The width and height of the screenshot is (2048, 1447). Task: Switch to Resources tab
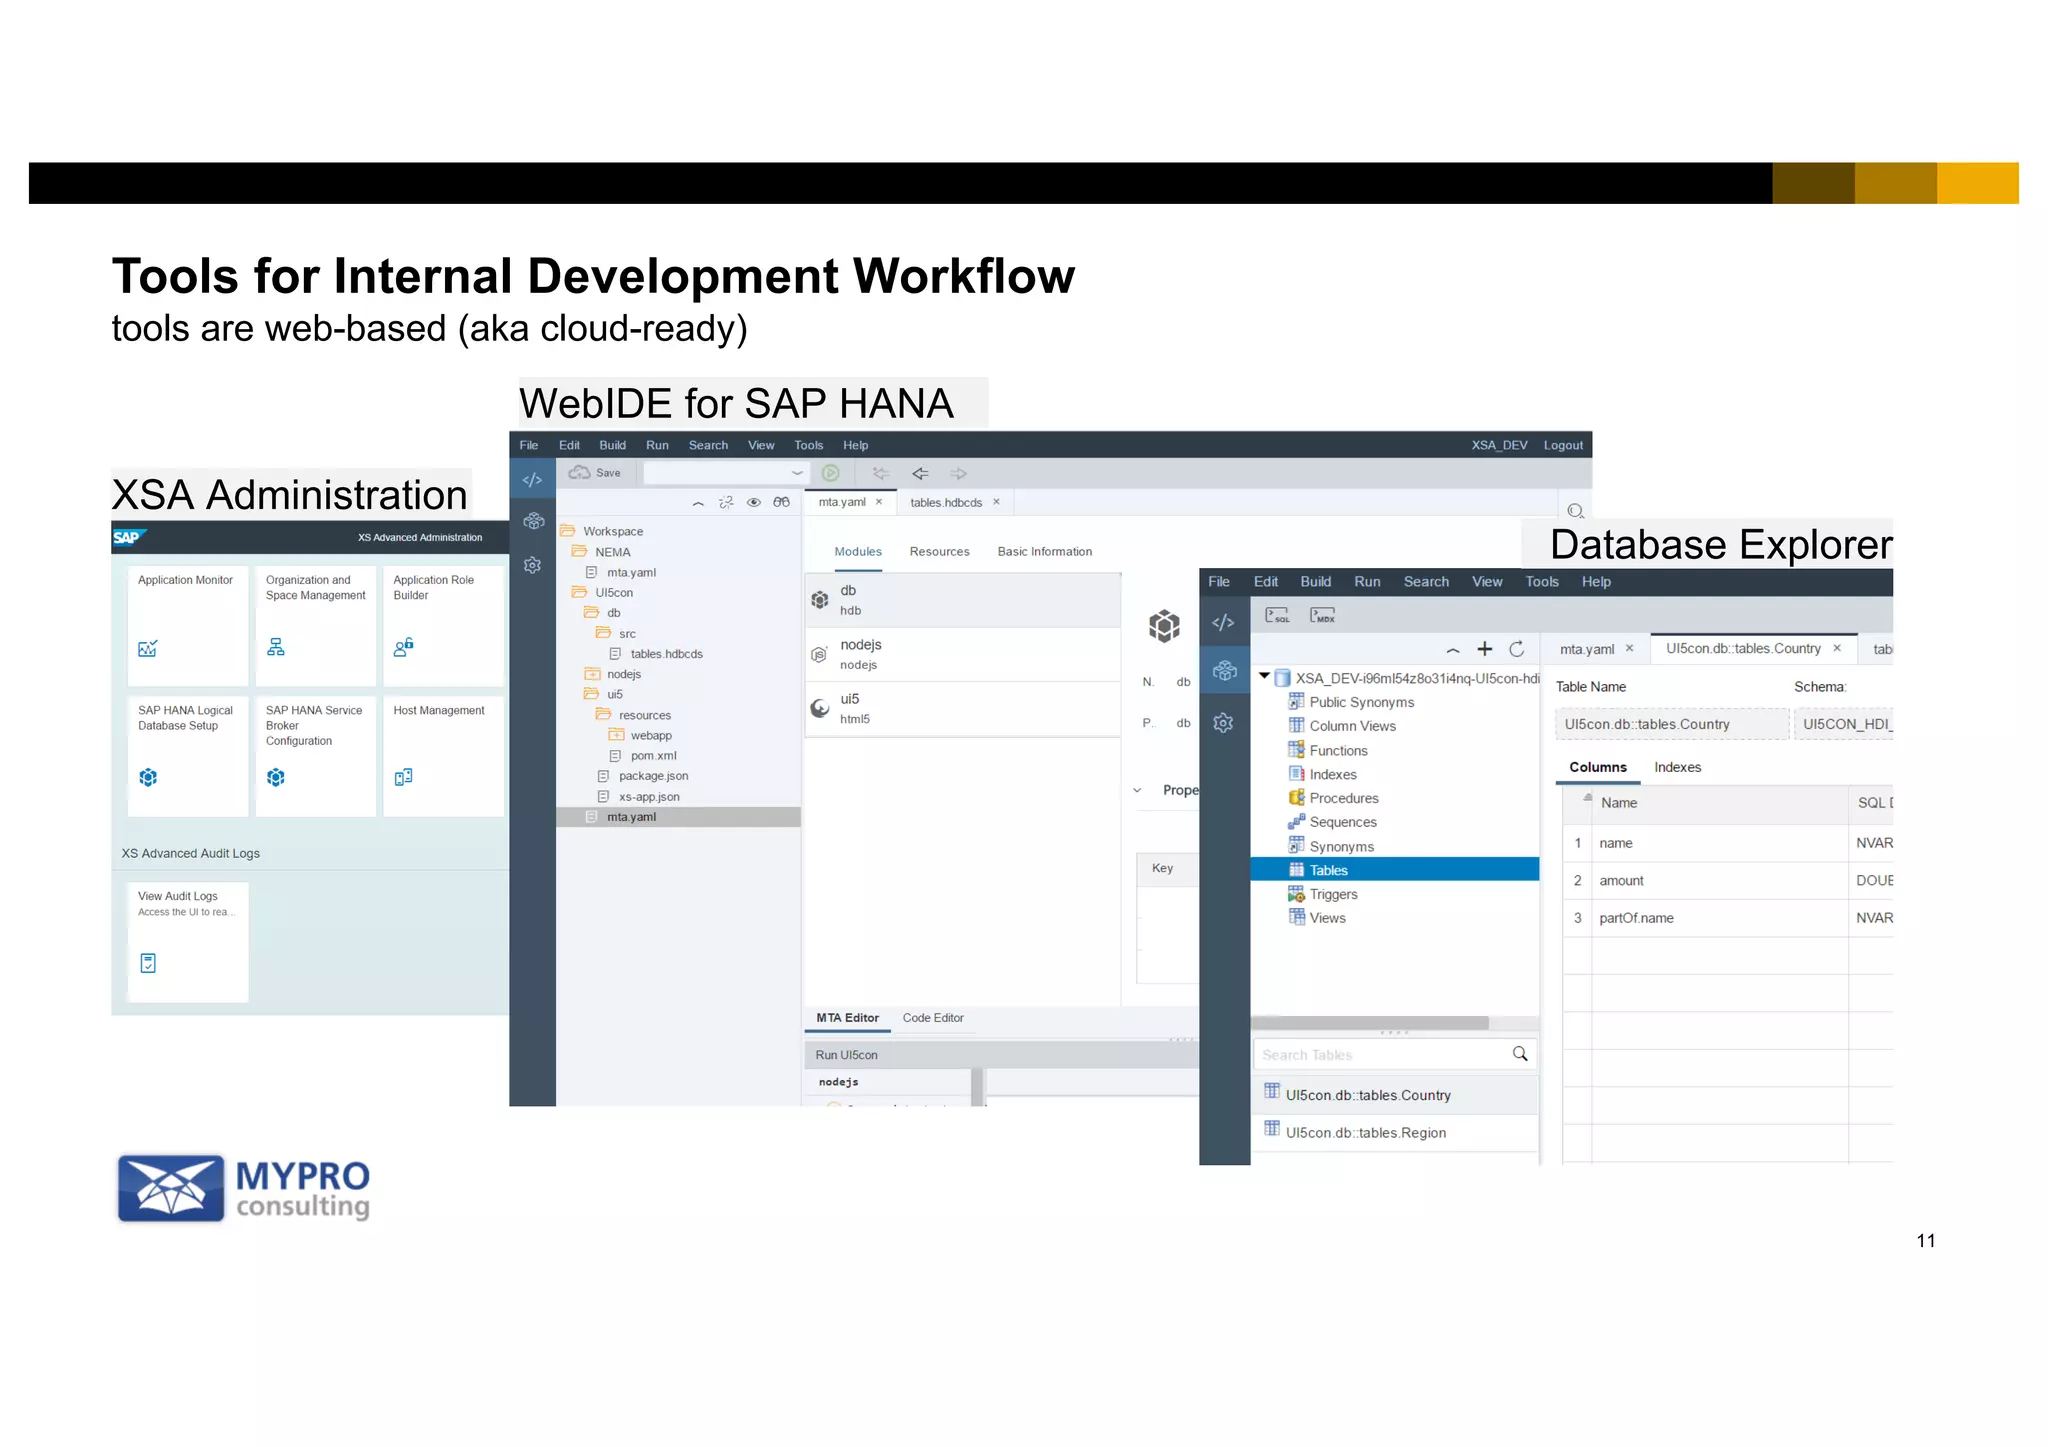[939, 551]
